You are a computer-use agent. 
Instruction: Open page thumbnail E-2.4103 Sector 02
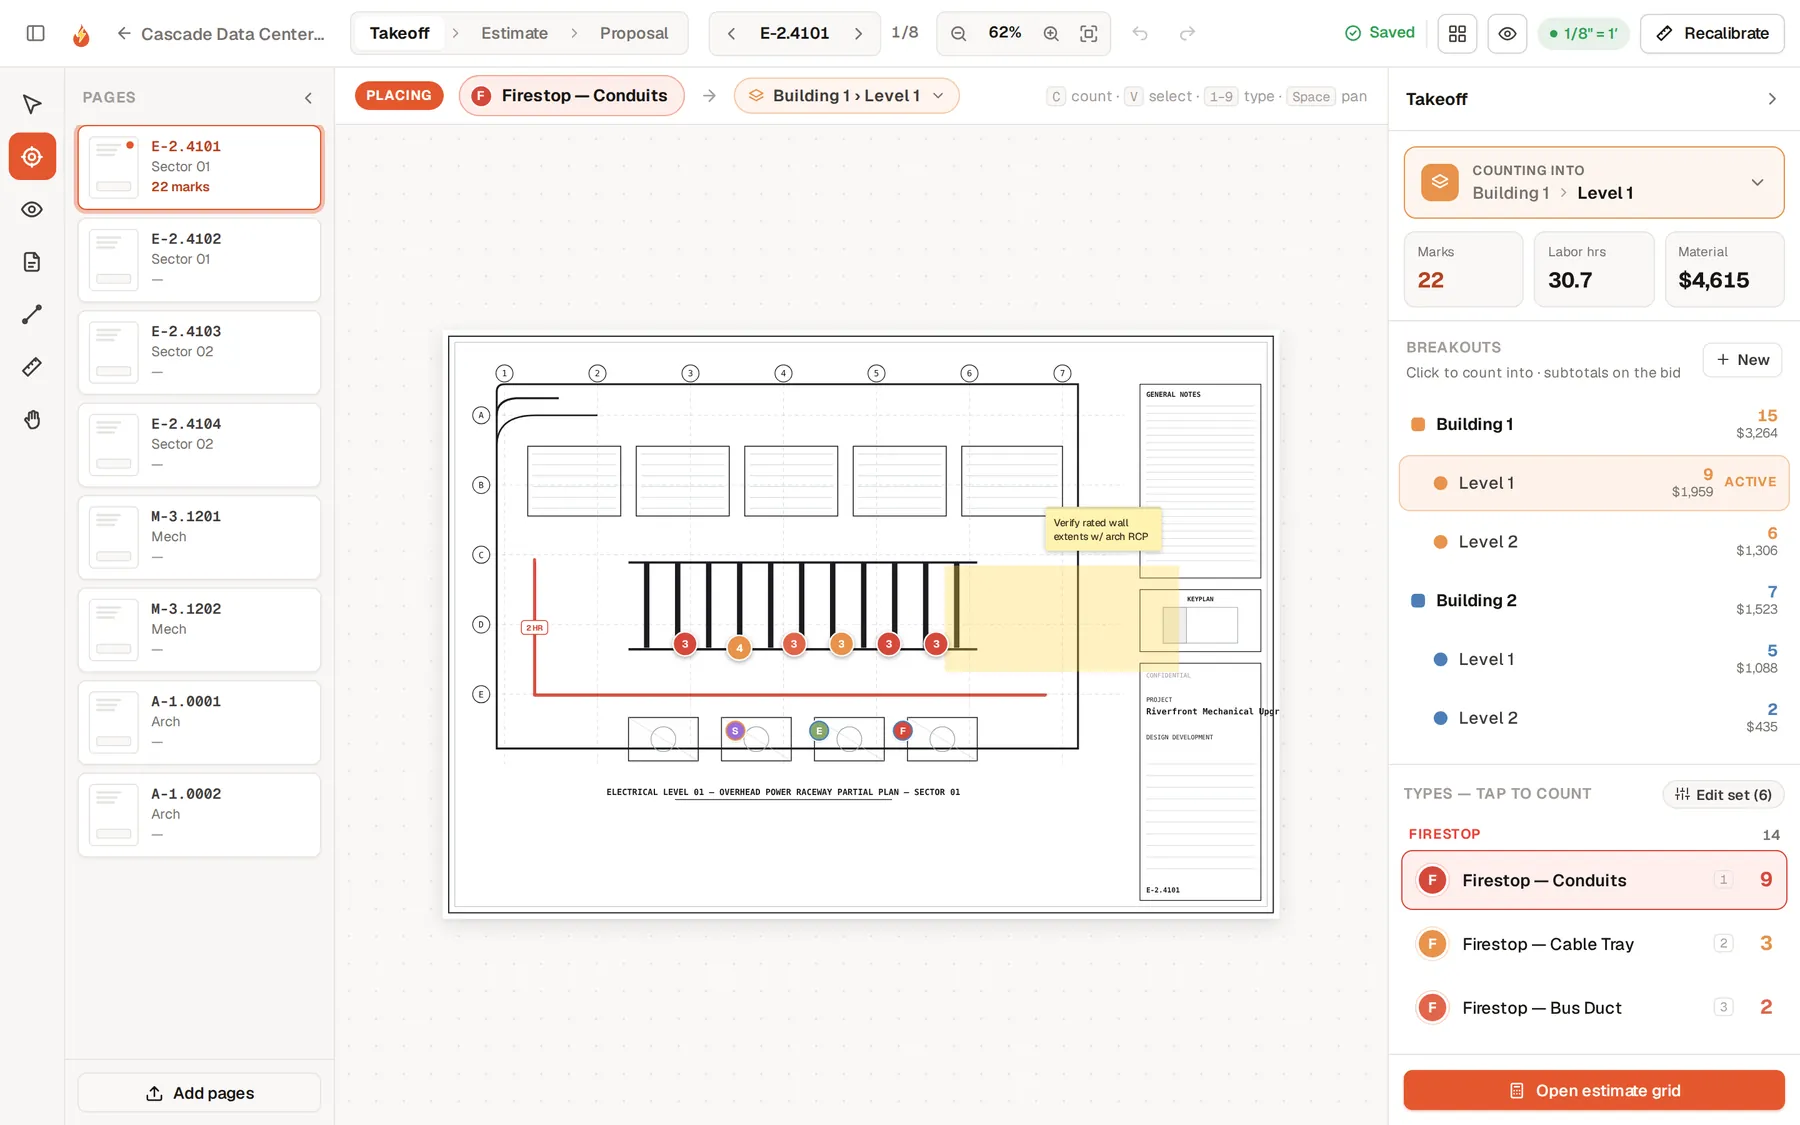point(199,352)
